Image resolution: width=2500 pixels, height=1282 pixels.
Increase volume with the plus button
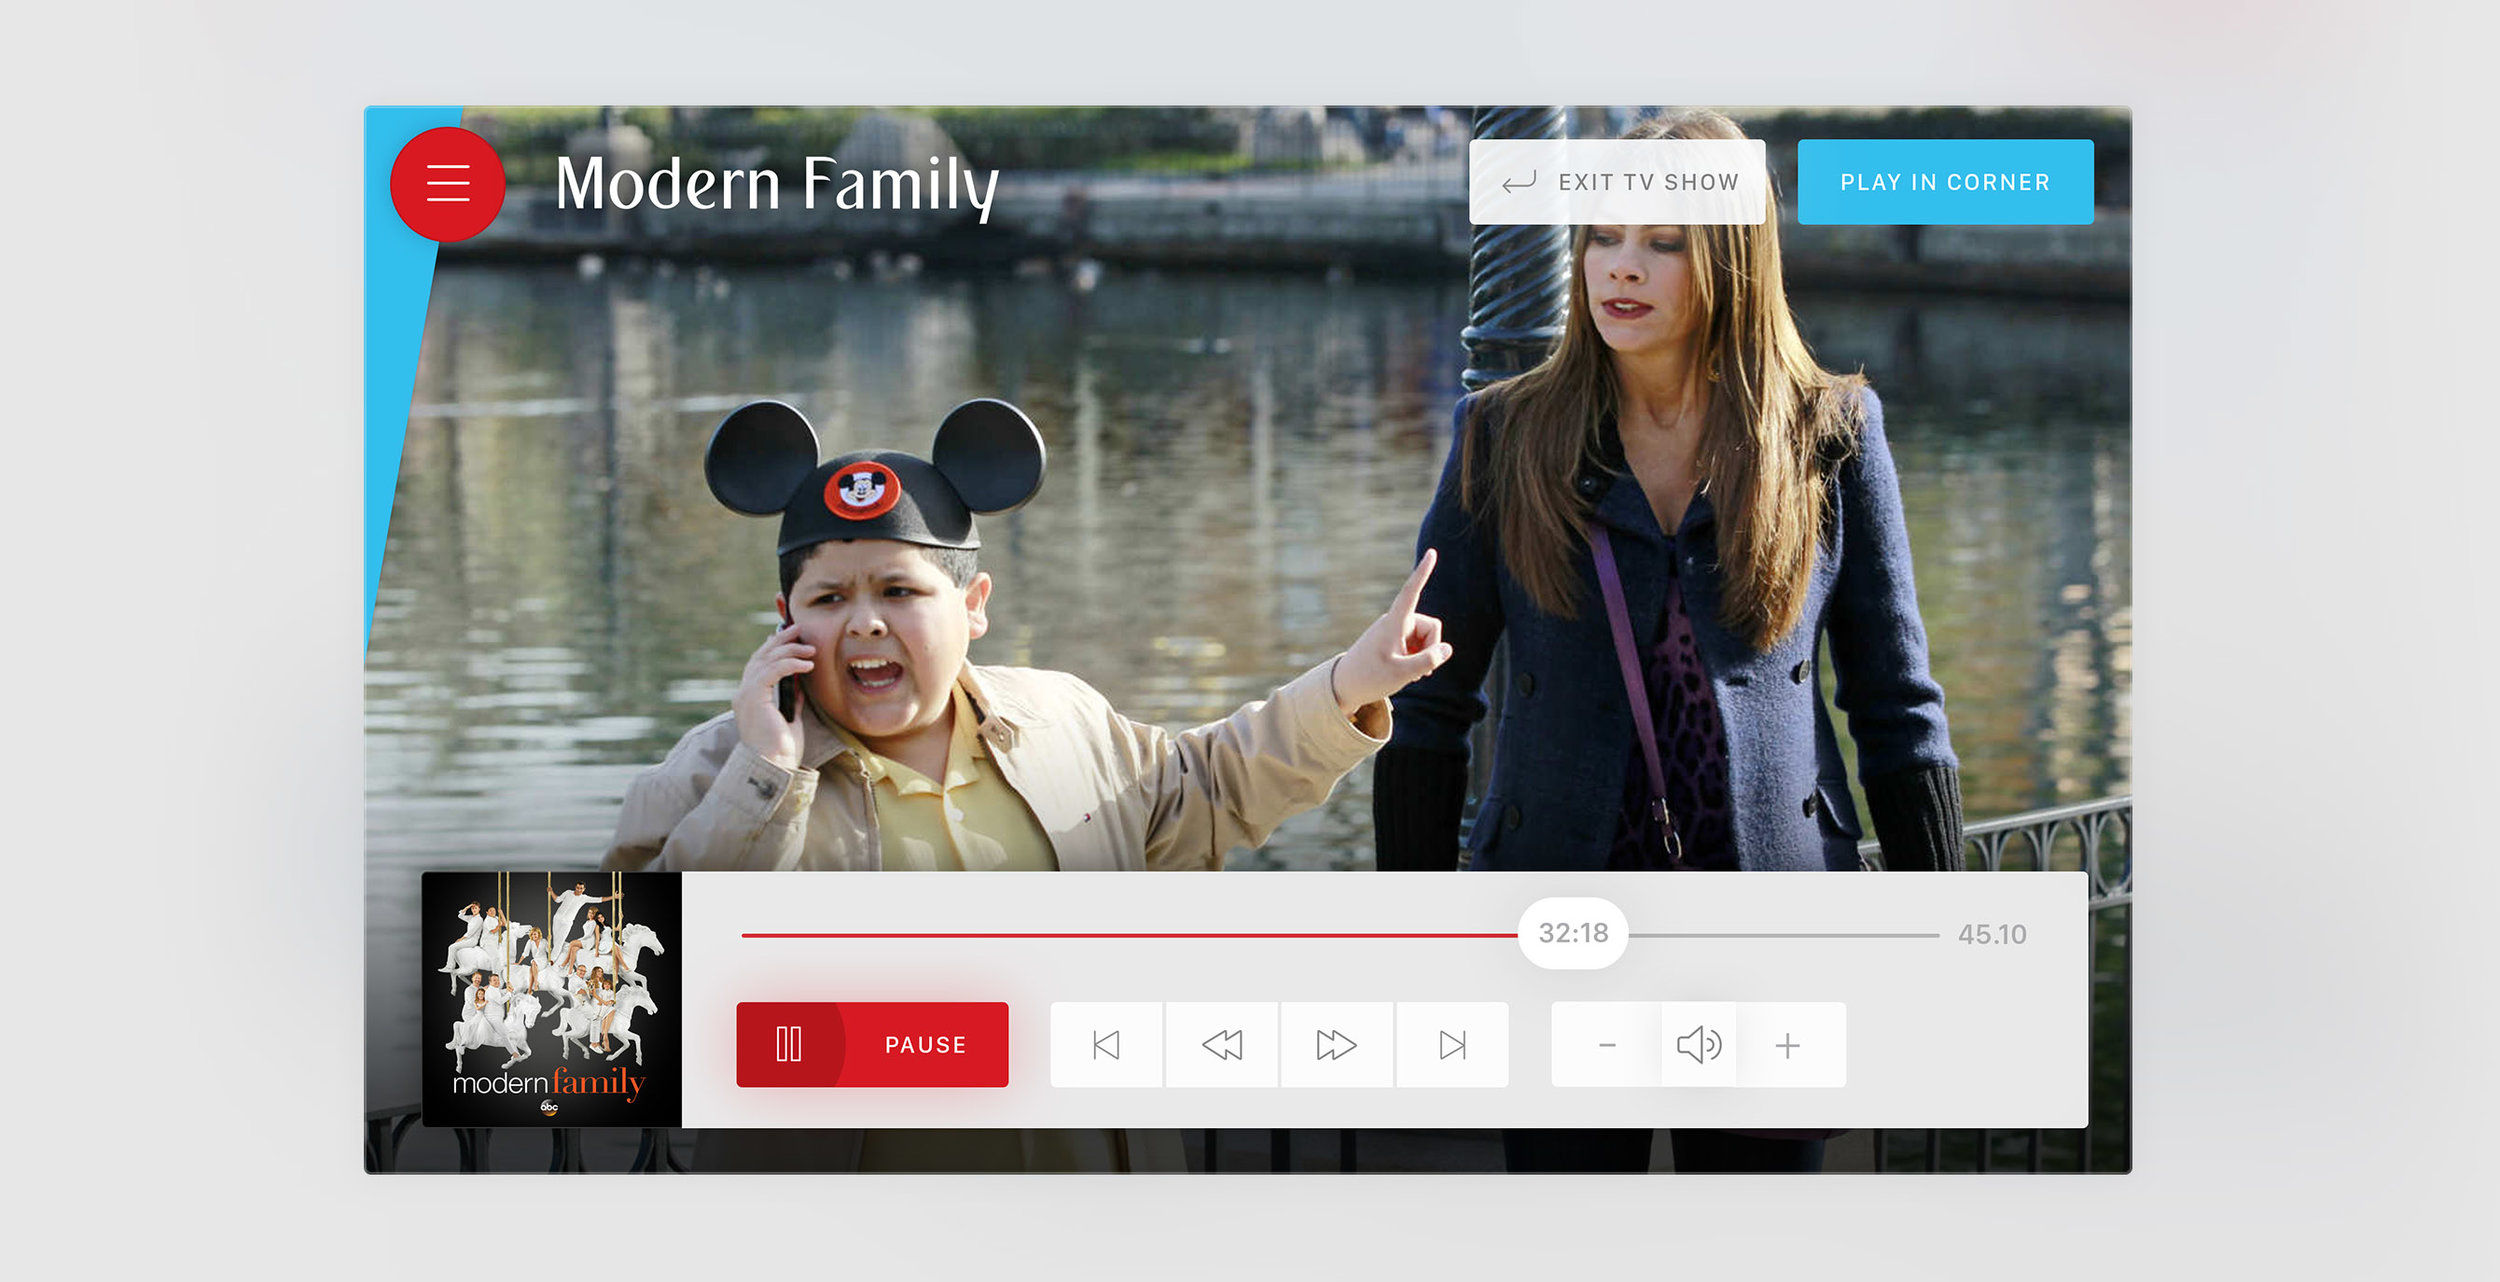pos(1788,1045)
